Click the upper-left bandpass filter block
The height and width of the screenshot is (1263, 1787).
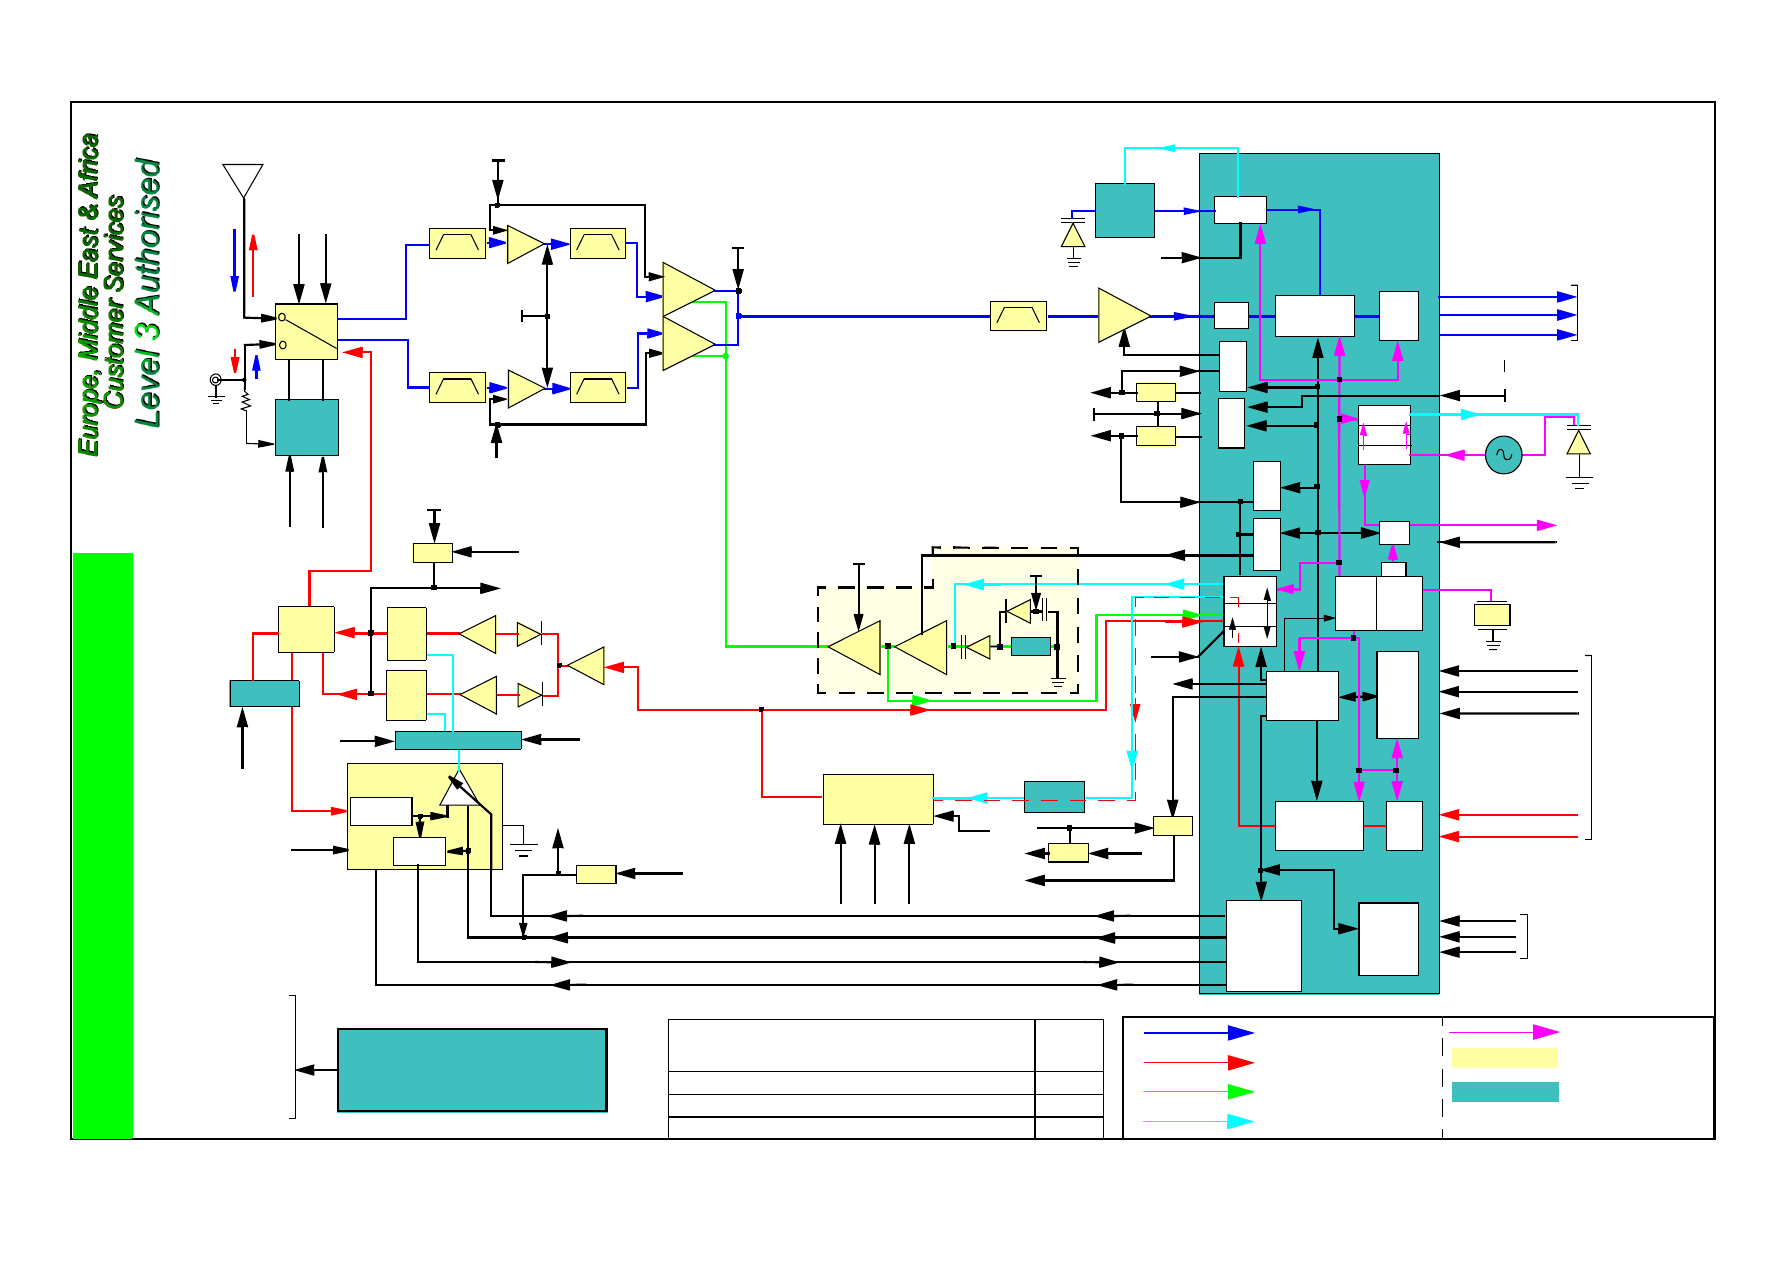click(457, 243)
